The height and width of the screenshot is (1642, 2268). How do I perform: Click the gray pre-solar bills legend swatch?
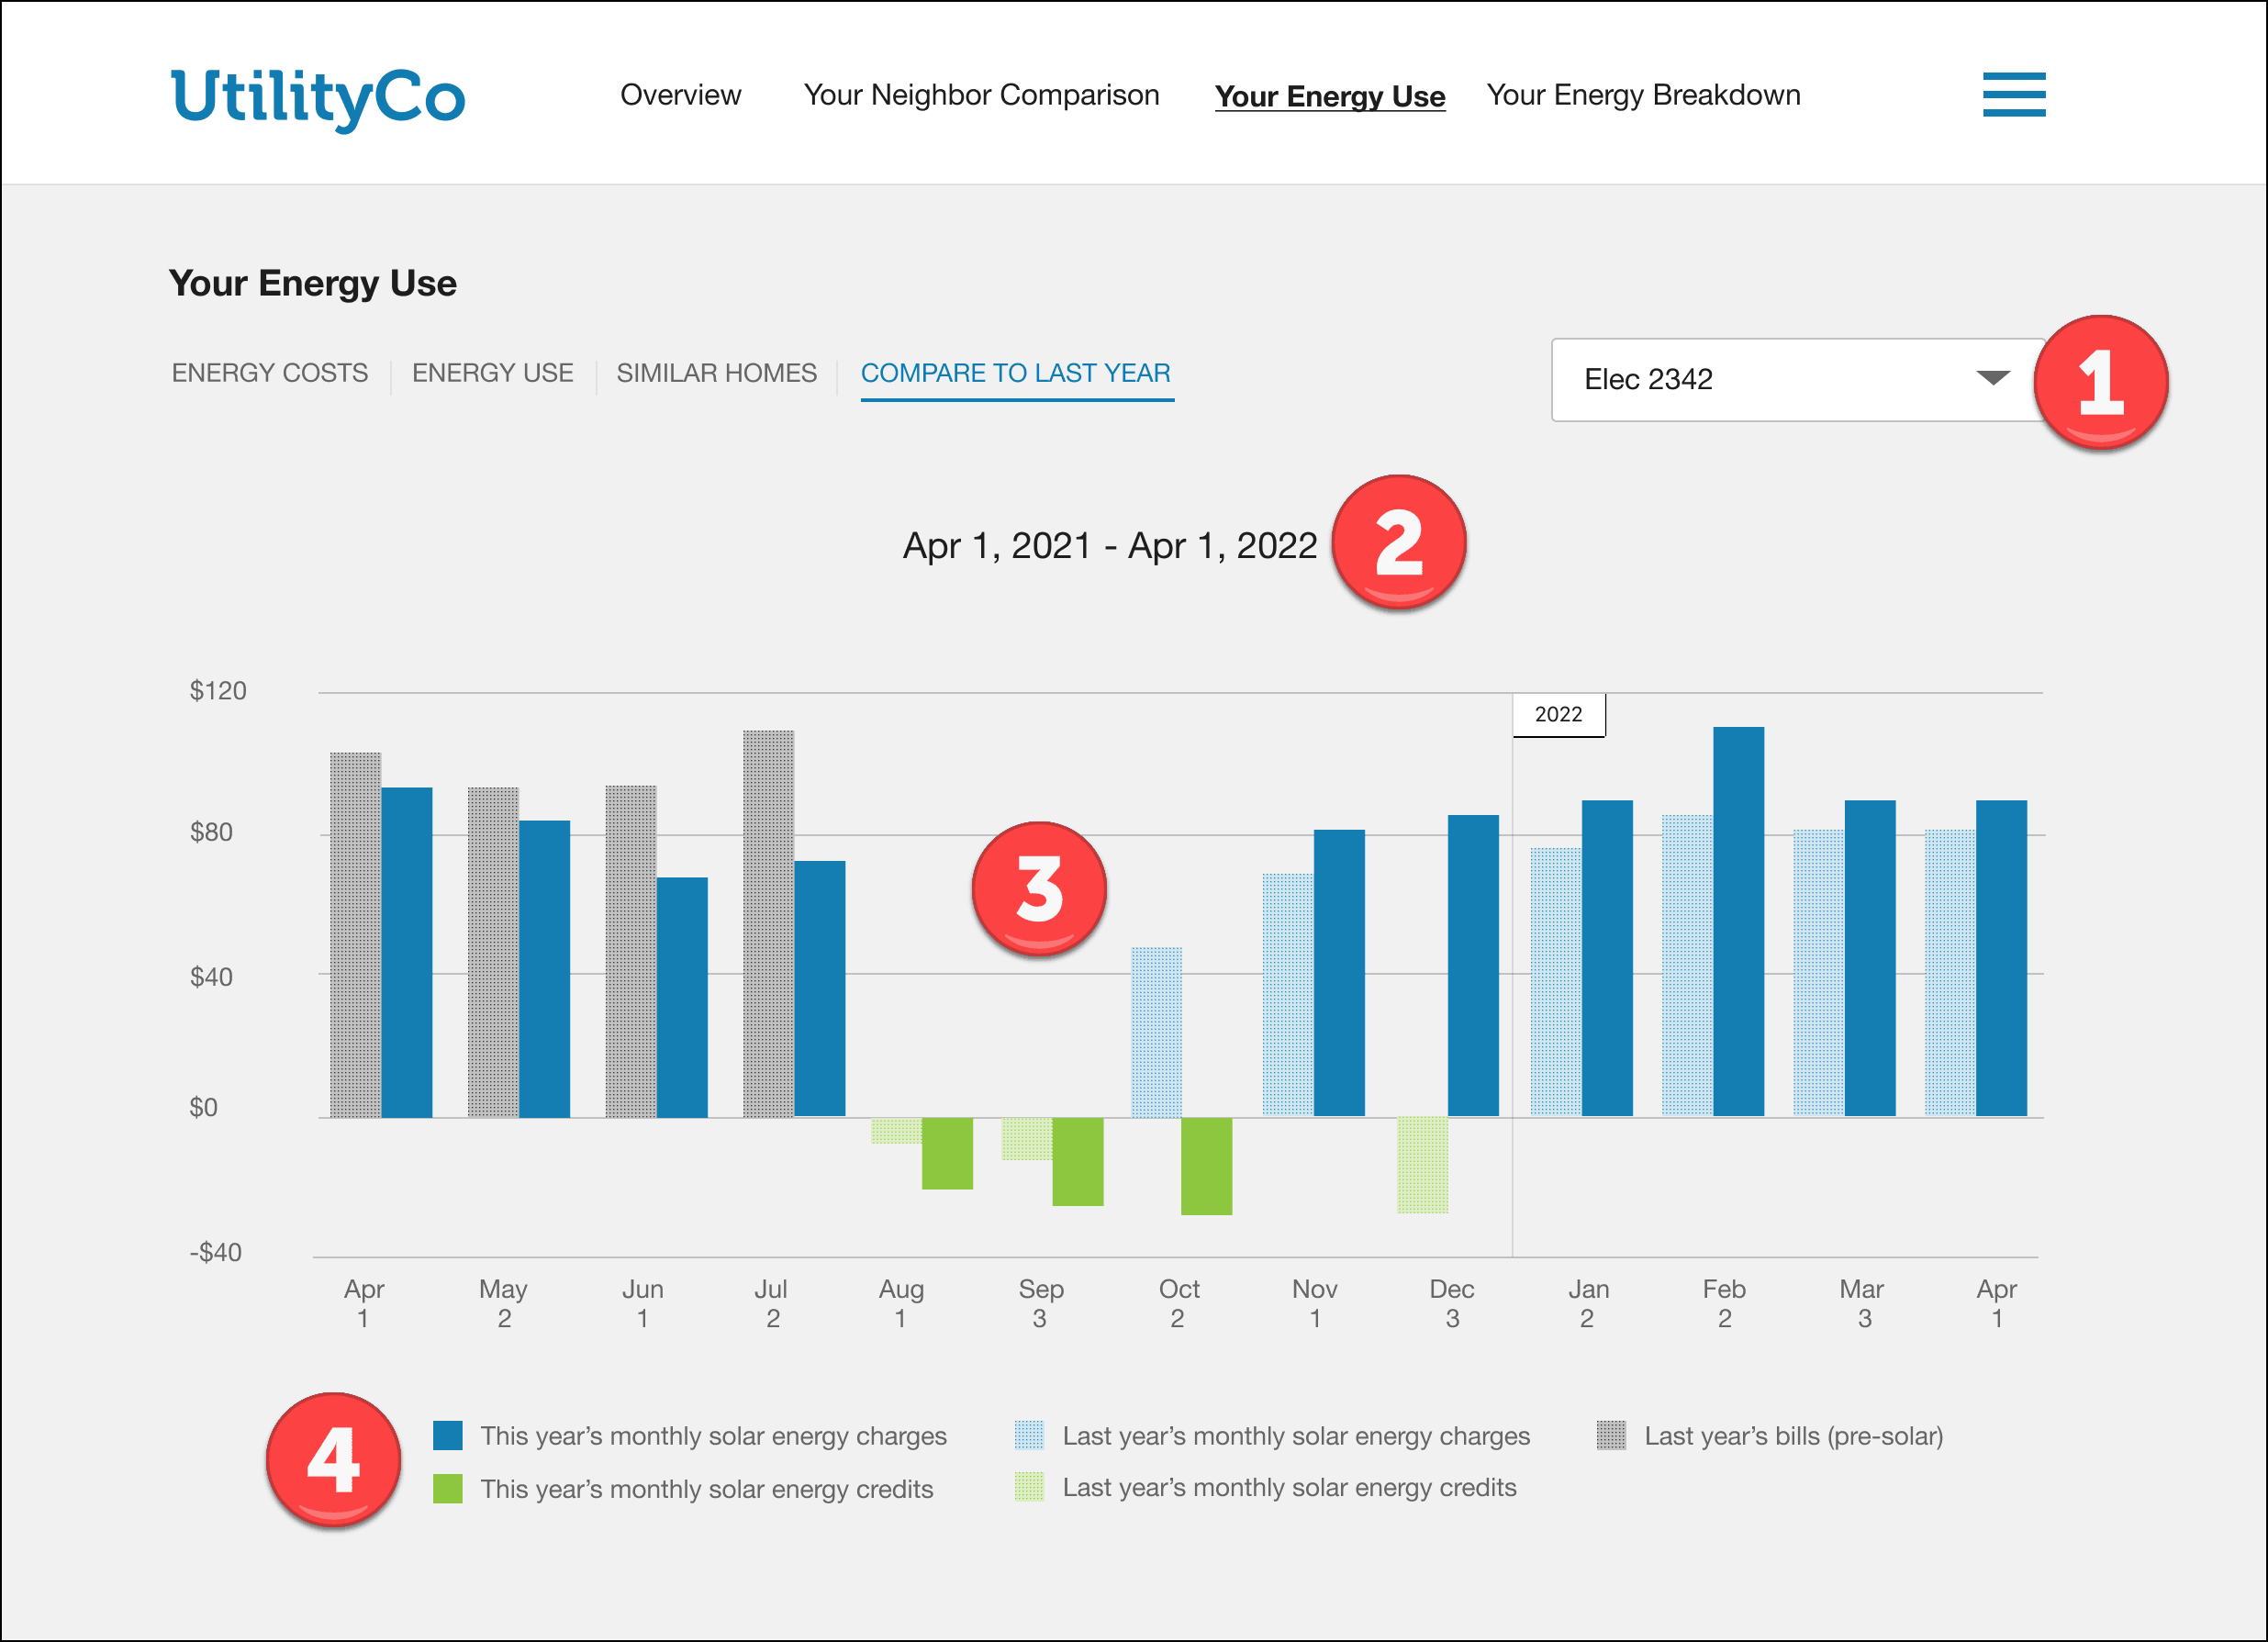pyautogui.click(x=1612, y=1435)
